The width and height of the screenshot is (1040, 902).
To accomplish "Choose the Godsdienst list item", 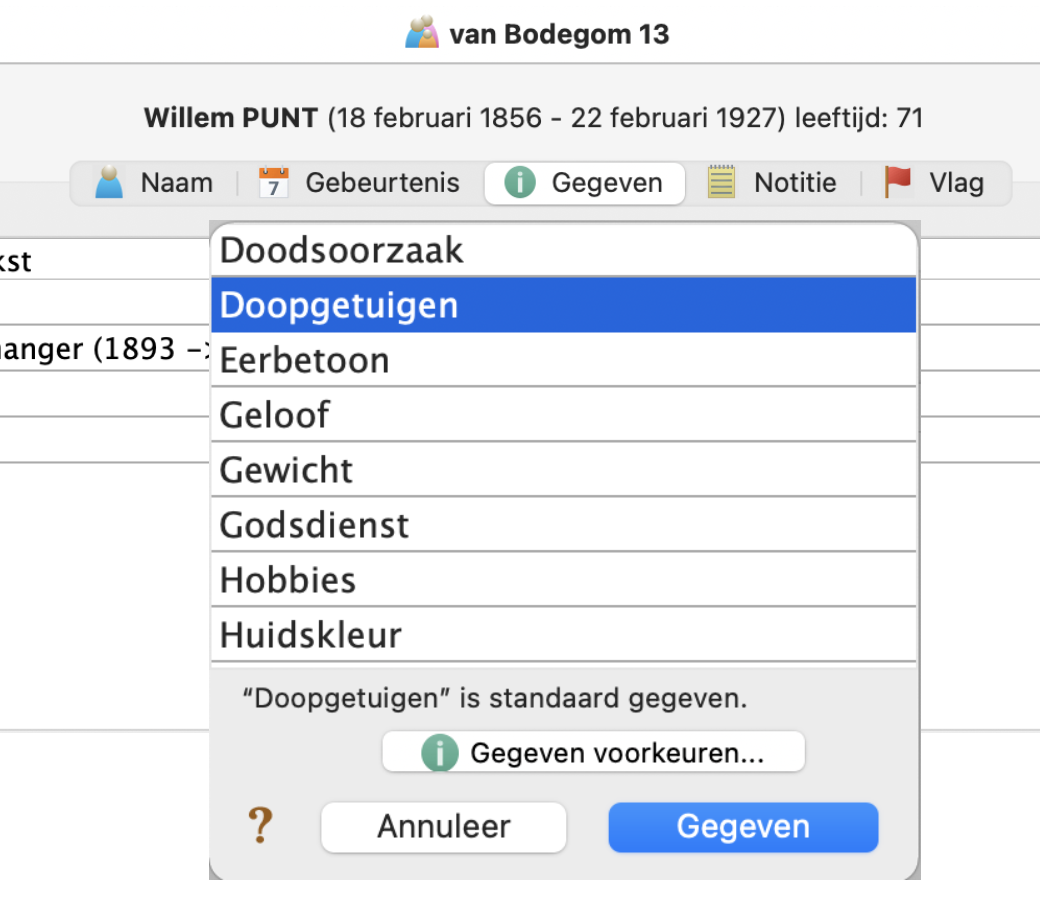I will point(563,525).
